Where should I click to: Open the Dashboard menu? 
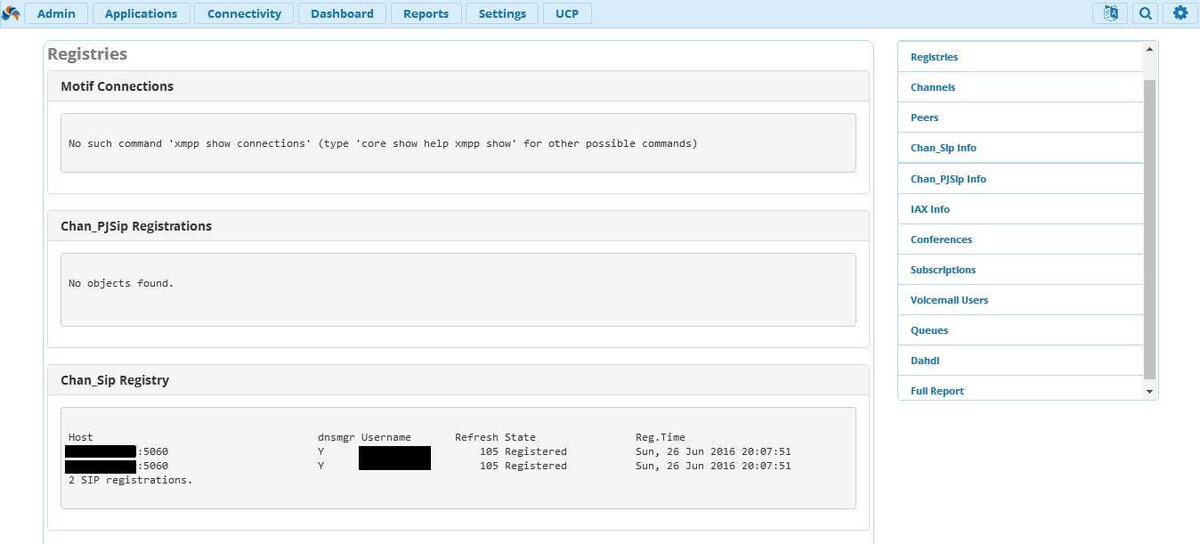tap(342, 14)
